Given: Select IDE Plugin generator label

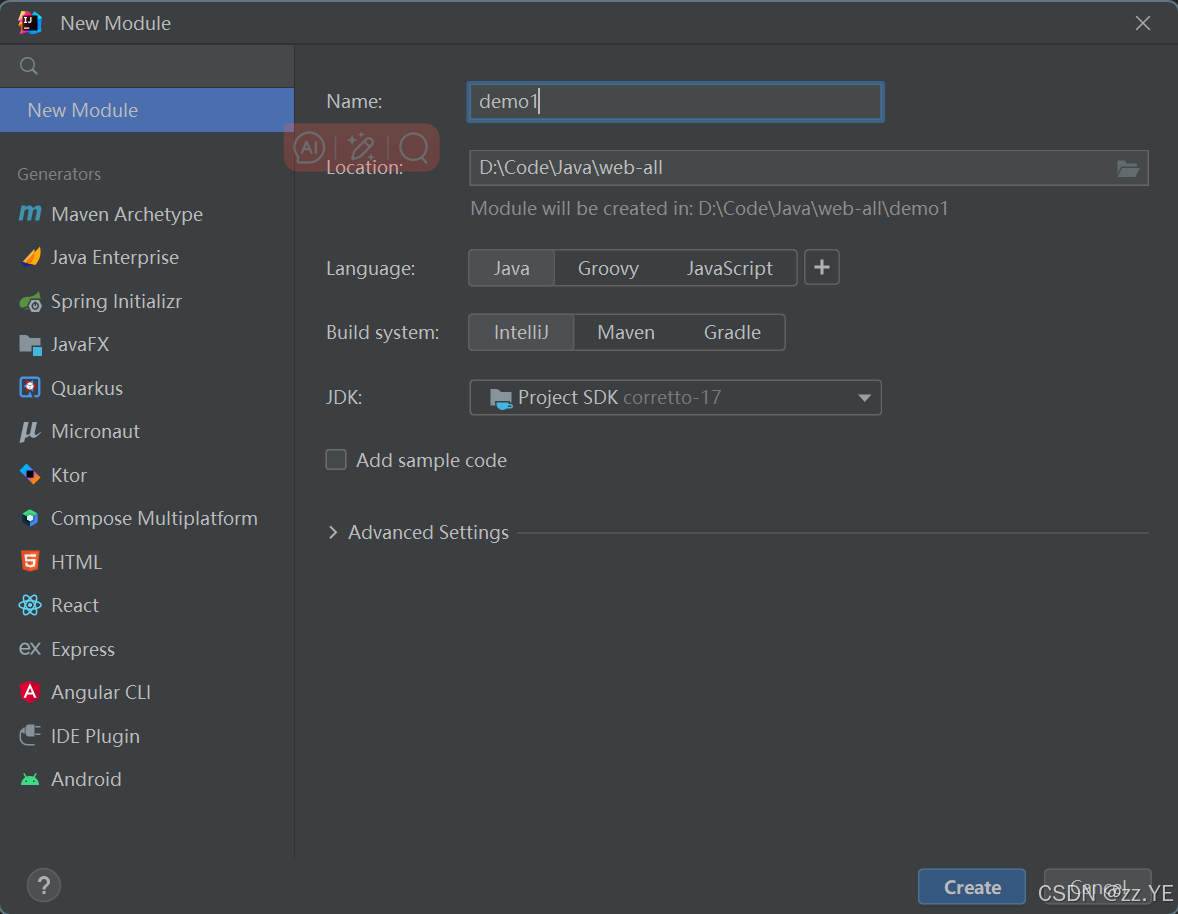Looking at the screenshot, I should [95, 736].
